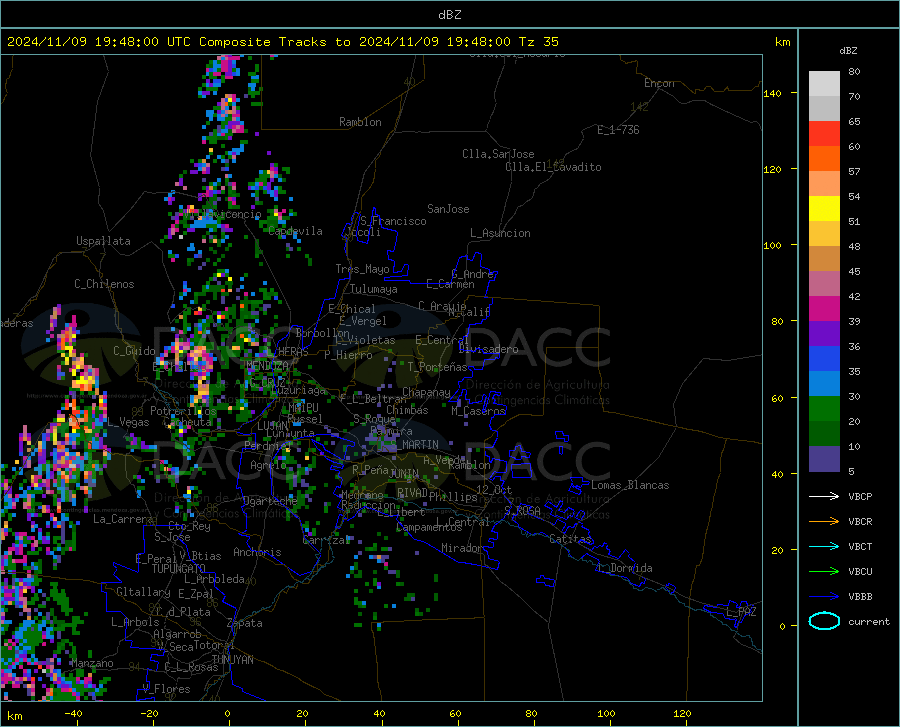Screen dimensions: 900x727
Task: Click the Clla.SanJose map label
Action: pos(498,154)
